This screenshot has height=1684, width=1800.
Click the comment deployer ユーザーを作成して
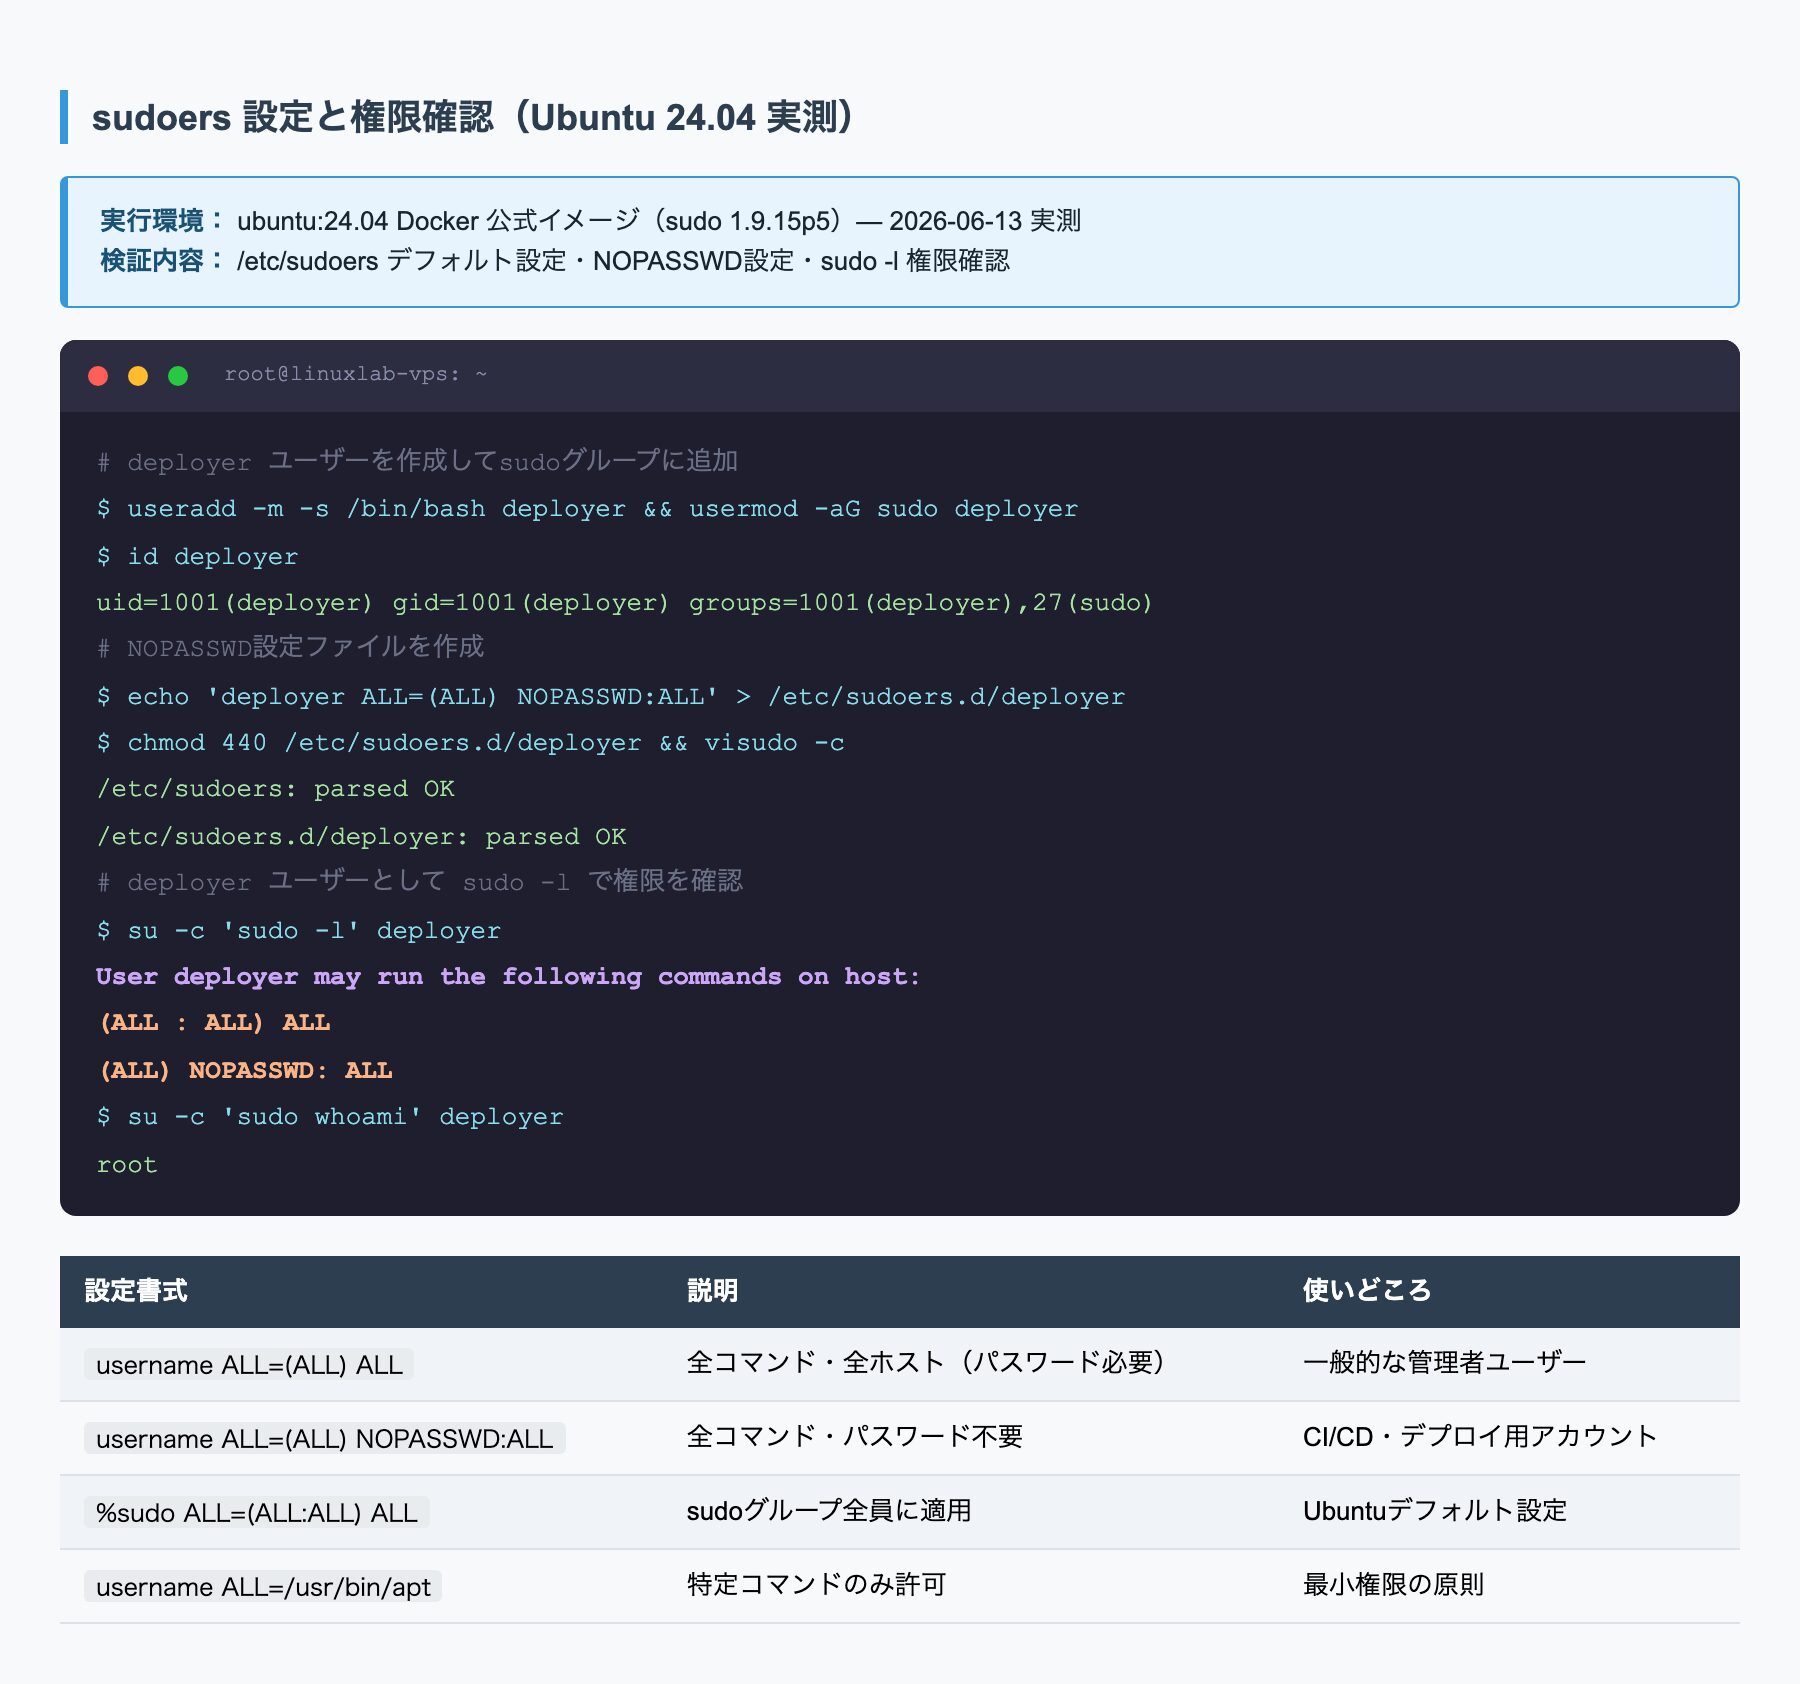coord(417,461)
